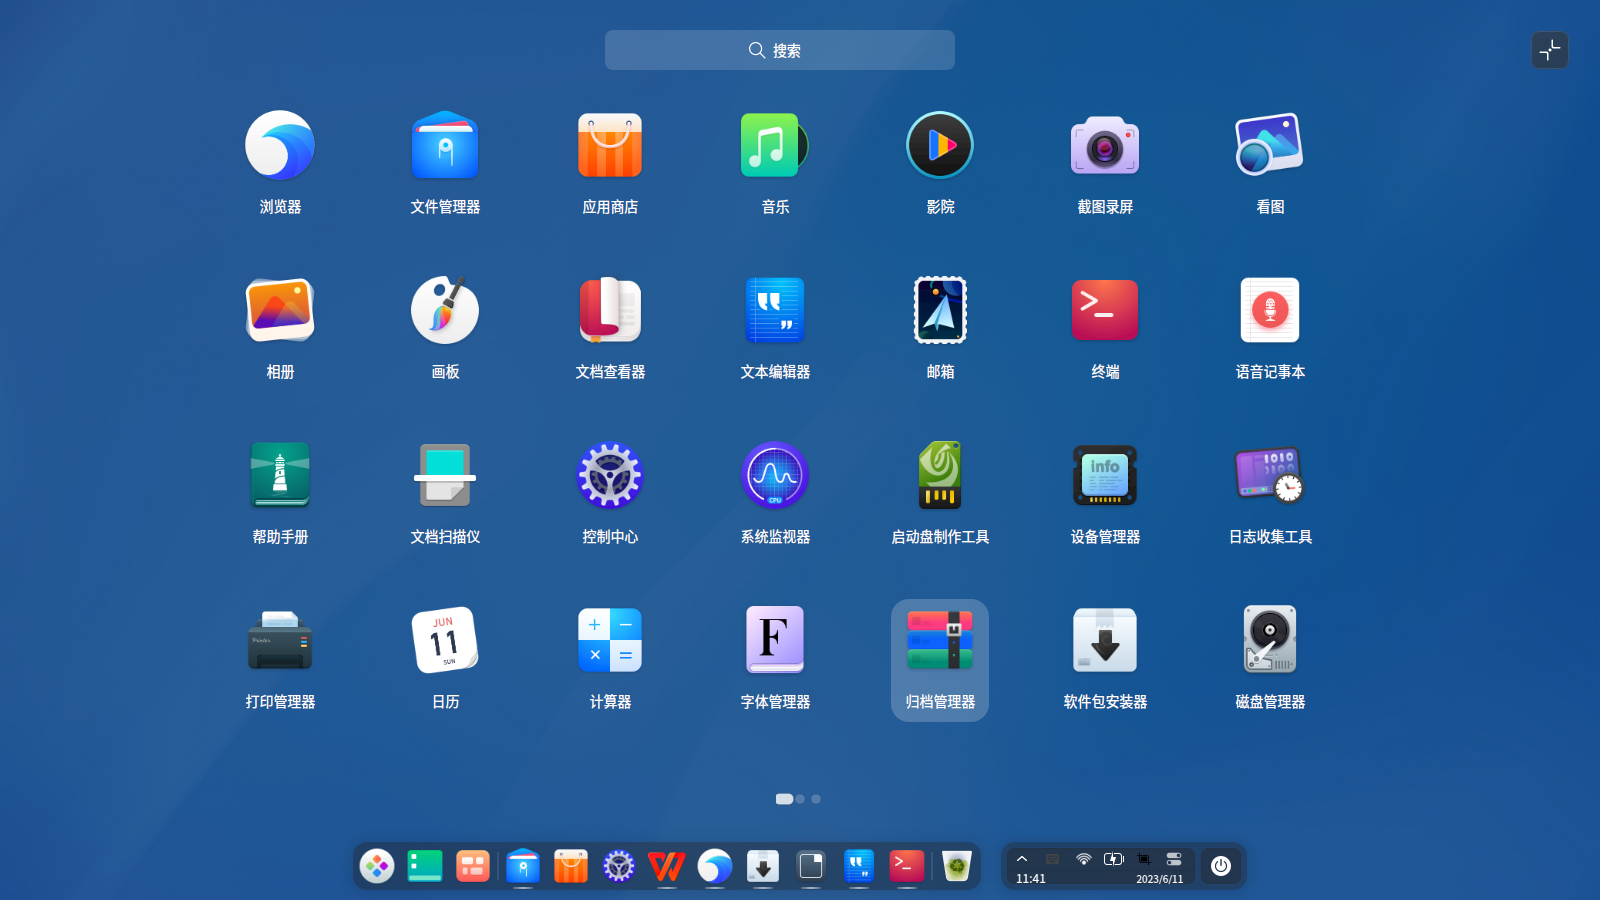Open WPS Office from the dock

pyautogui.click(x=667, y=867)
